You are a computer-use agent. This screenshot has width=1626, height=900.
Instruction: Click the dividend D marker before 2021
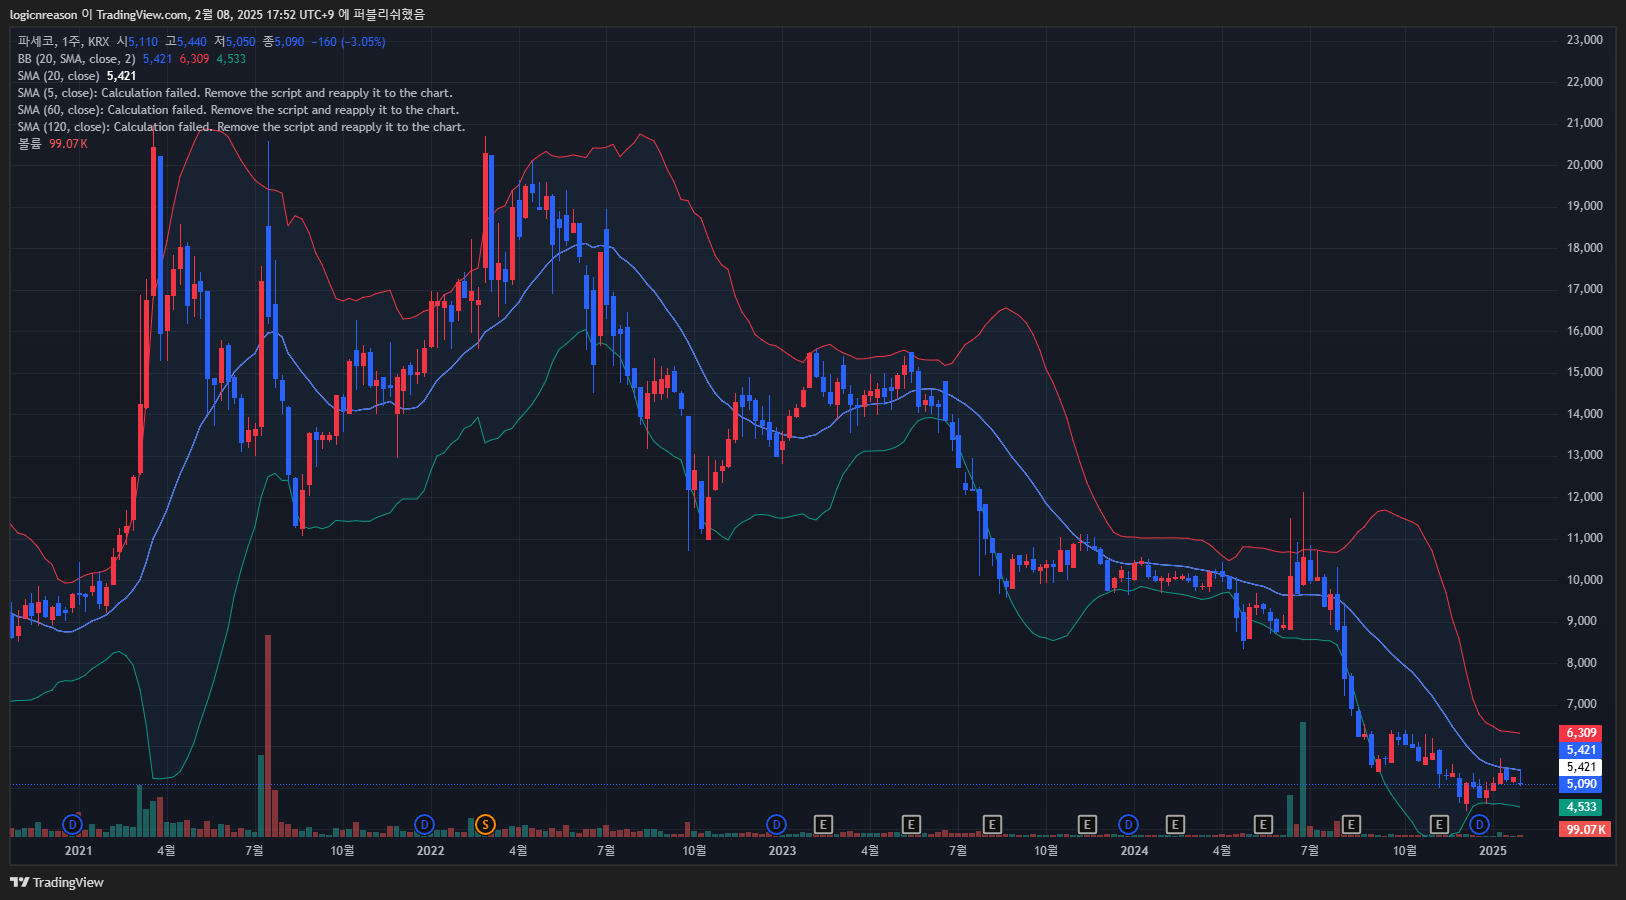(72, 824)
